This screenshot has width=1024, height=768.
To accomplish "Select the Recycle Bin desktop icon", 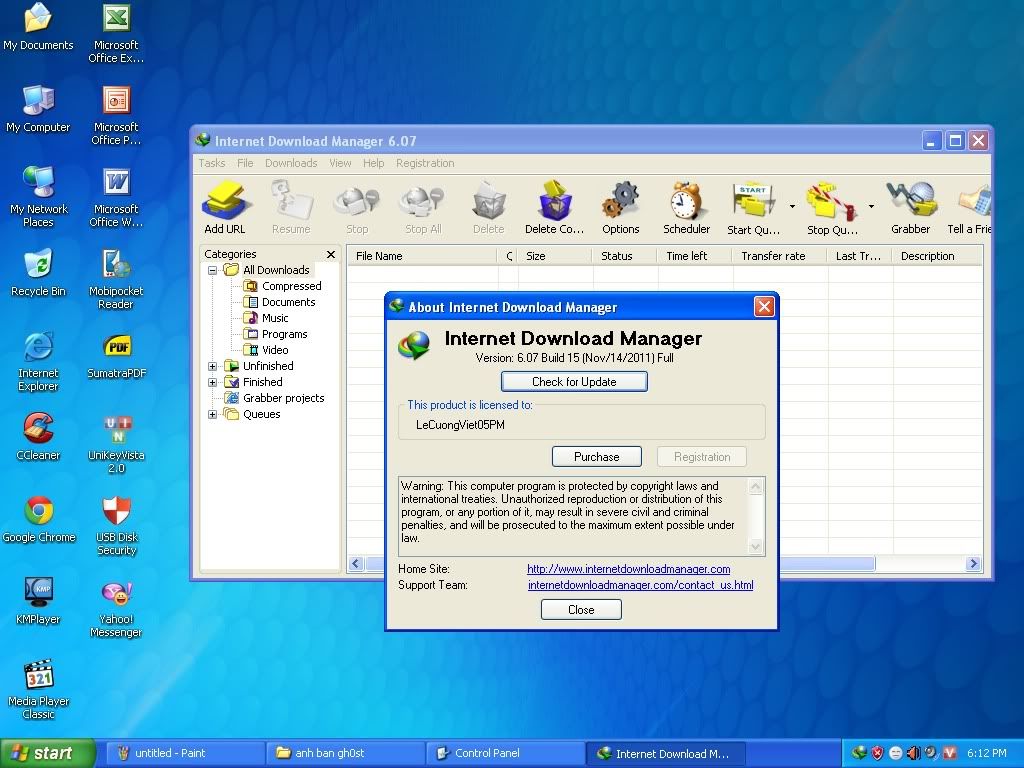I will click(38, 274).
